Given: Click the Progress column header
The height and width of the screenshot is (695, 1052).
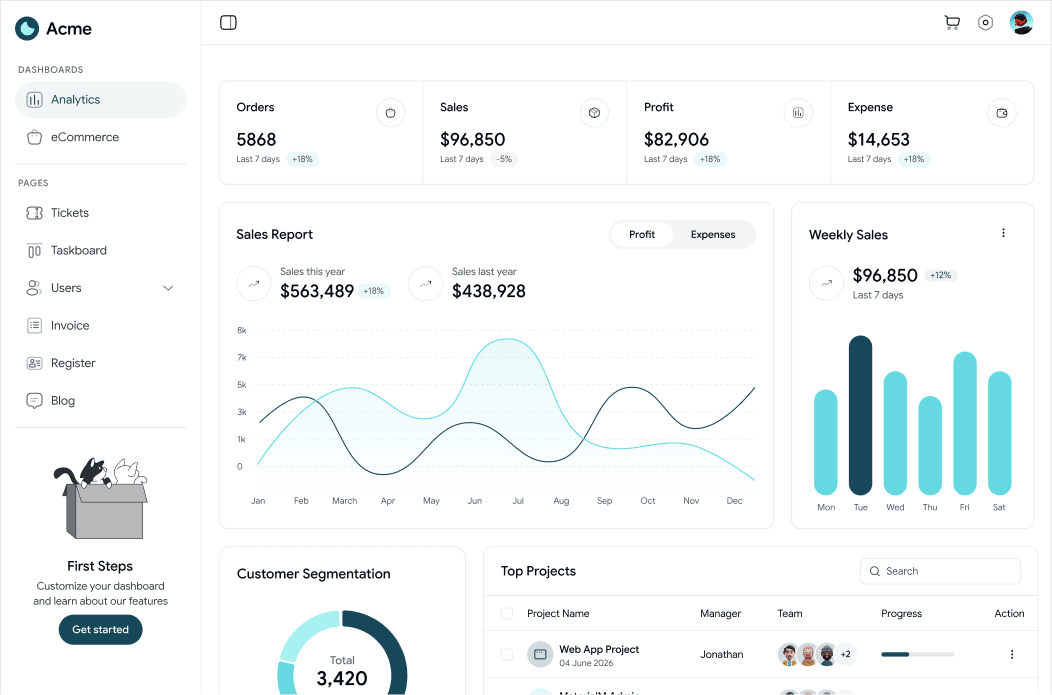Looking at the screenshot, I should 901,614.
